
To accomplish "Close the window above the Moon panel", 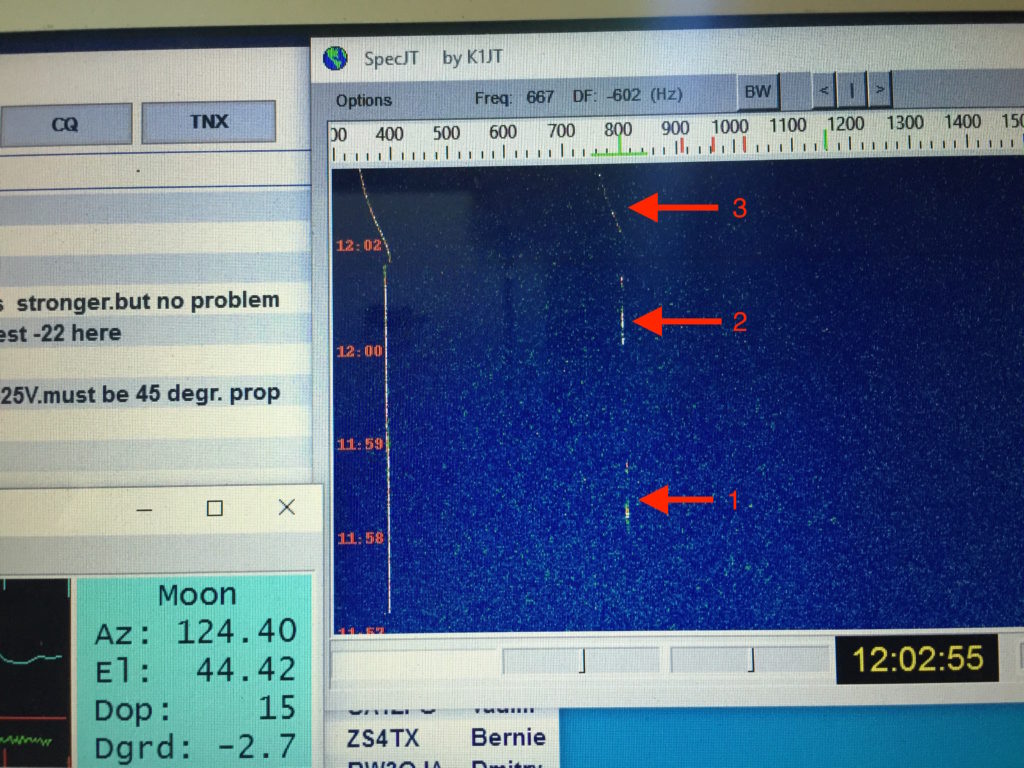I will tap(287, 507).
